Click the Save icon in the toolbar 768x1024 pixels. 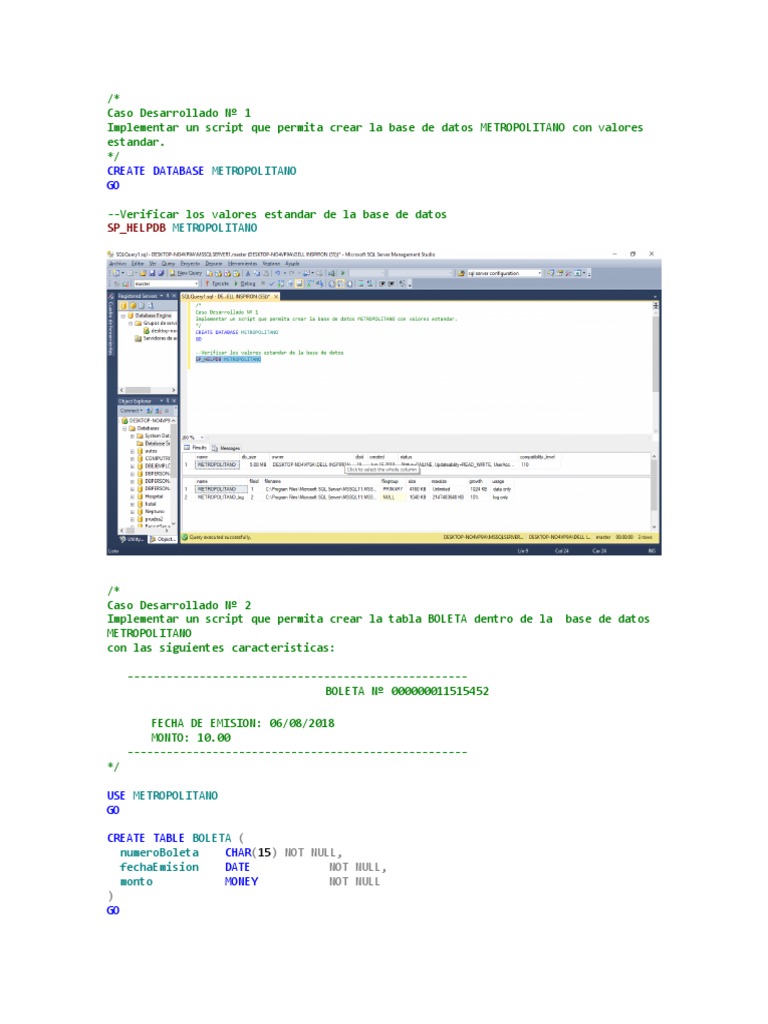[152, 274]
